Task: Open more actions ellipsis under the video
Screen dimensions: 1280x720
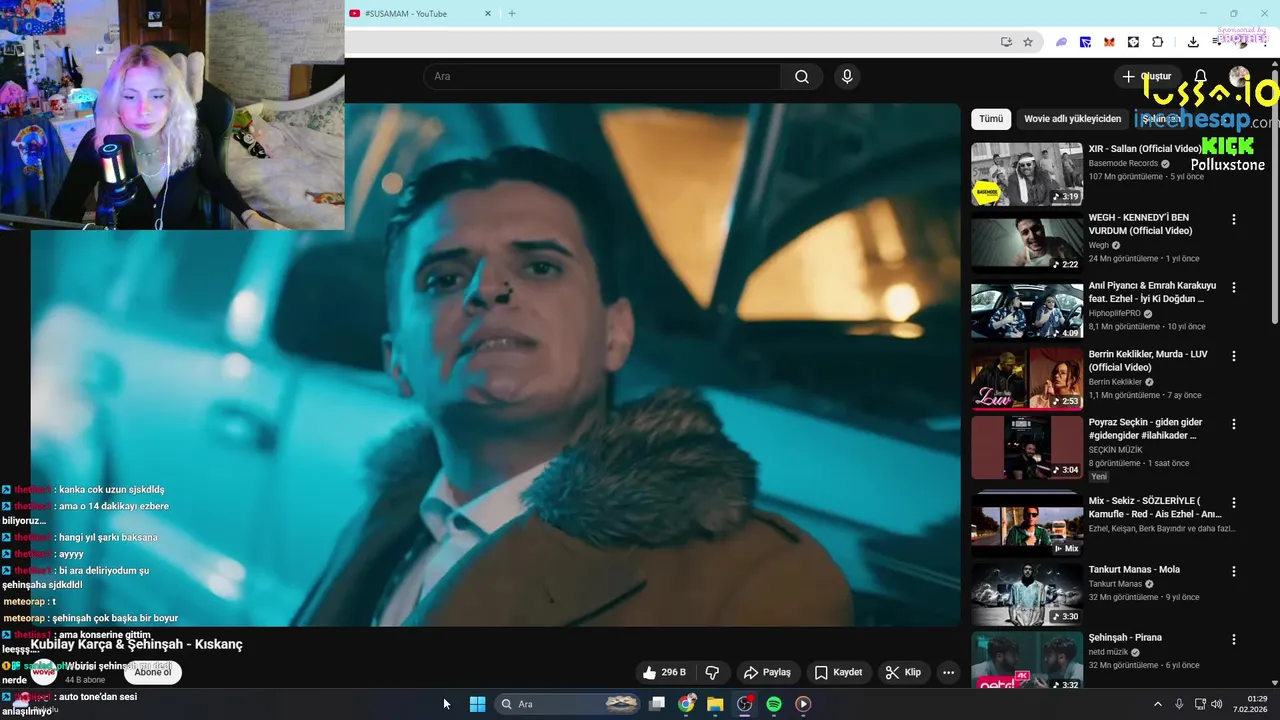Action: click(948, 672)
